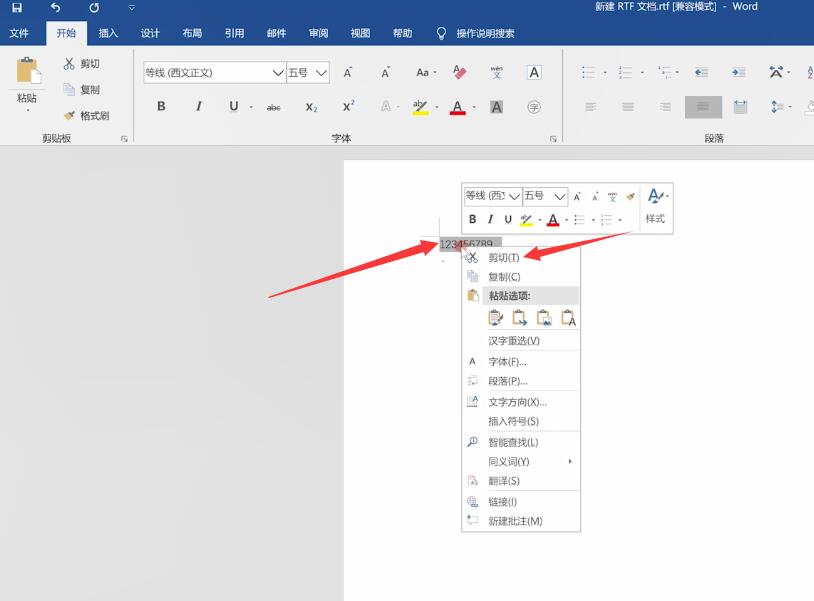This screenshot has width=814, height=601.
Task: Open ribbon highlight color dropdown arrow
Action: point(437,107)
